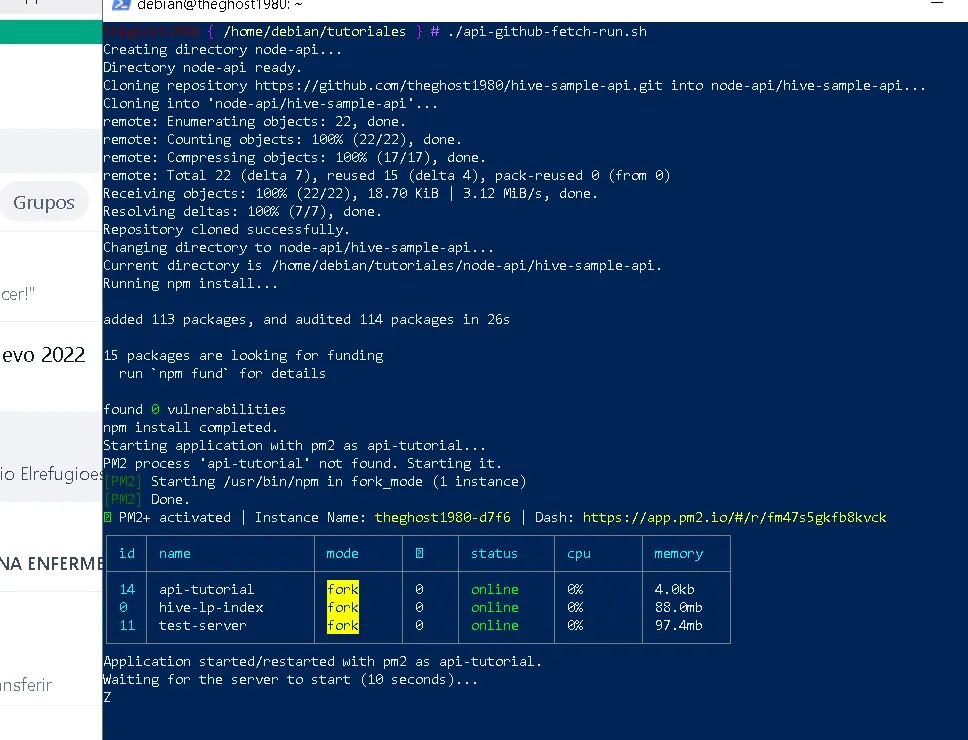Click the cpu column header in the PM2 table
The width and height of the screenshot is (968, 740).
[x=578, y=554]
